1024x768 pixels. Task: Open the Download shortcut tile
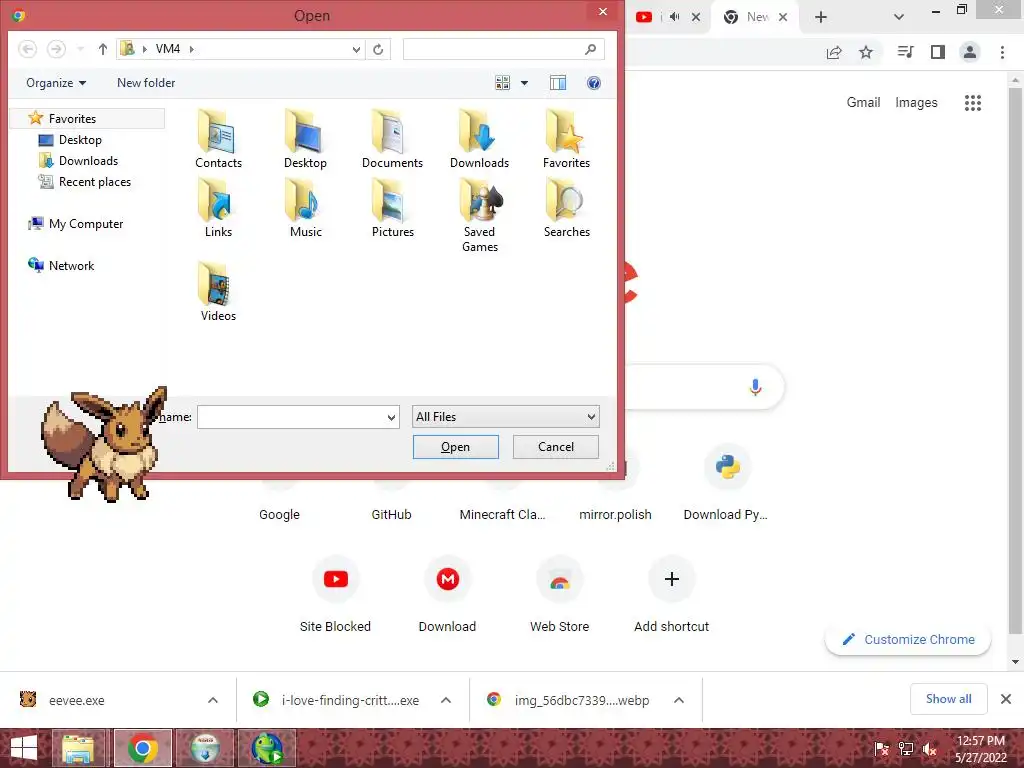[447, 596]
